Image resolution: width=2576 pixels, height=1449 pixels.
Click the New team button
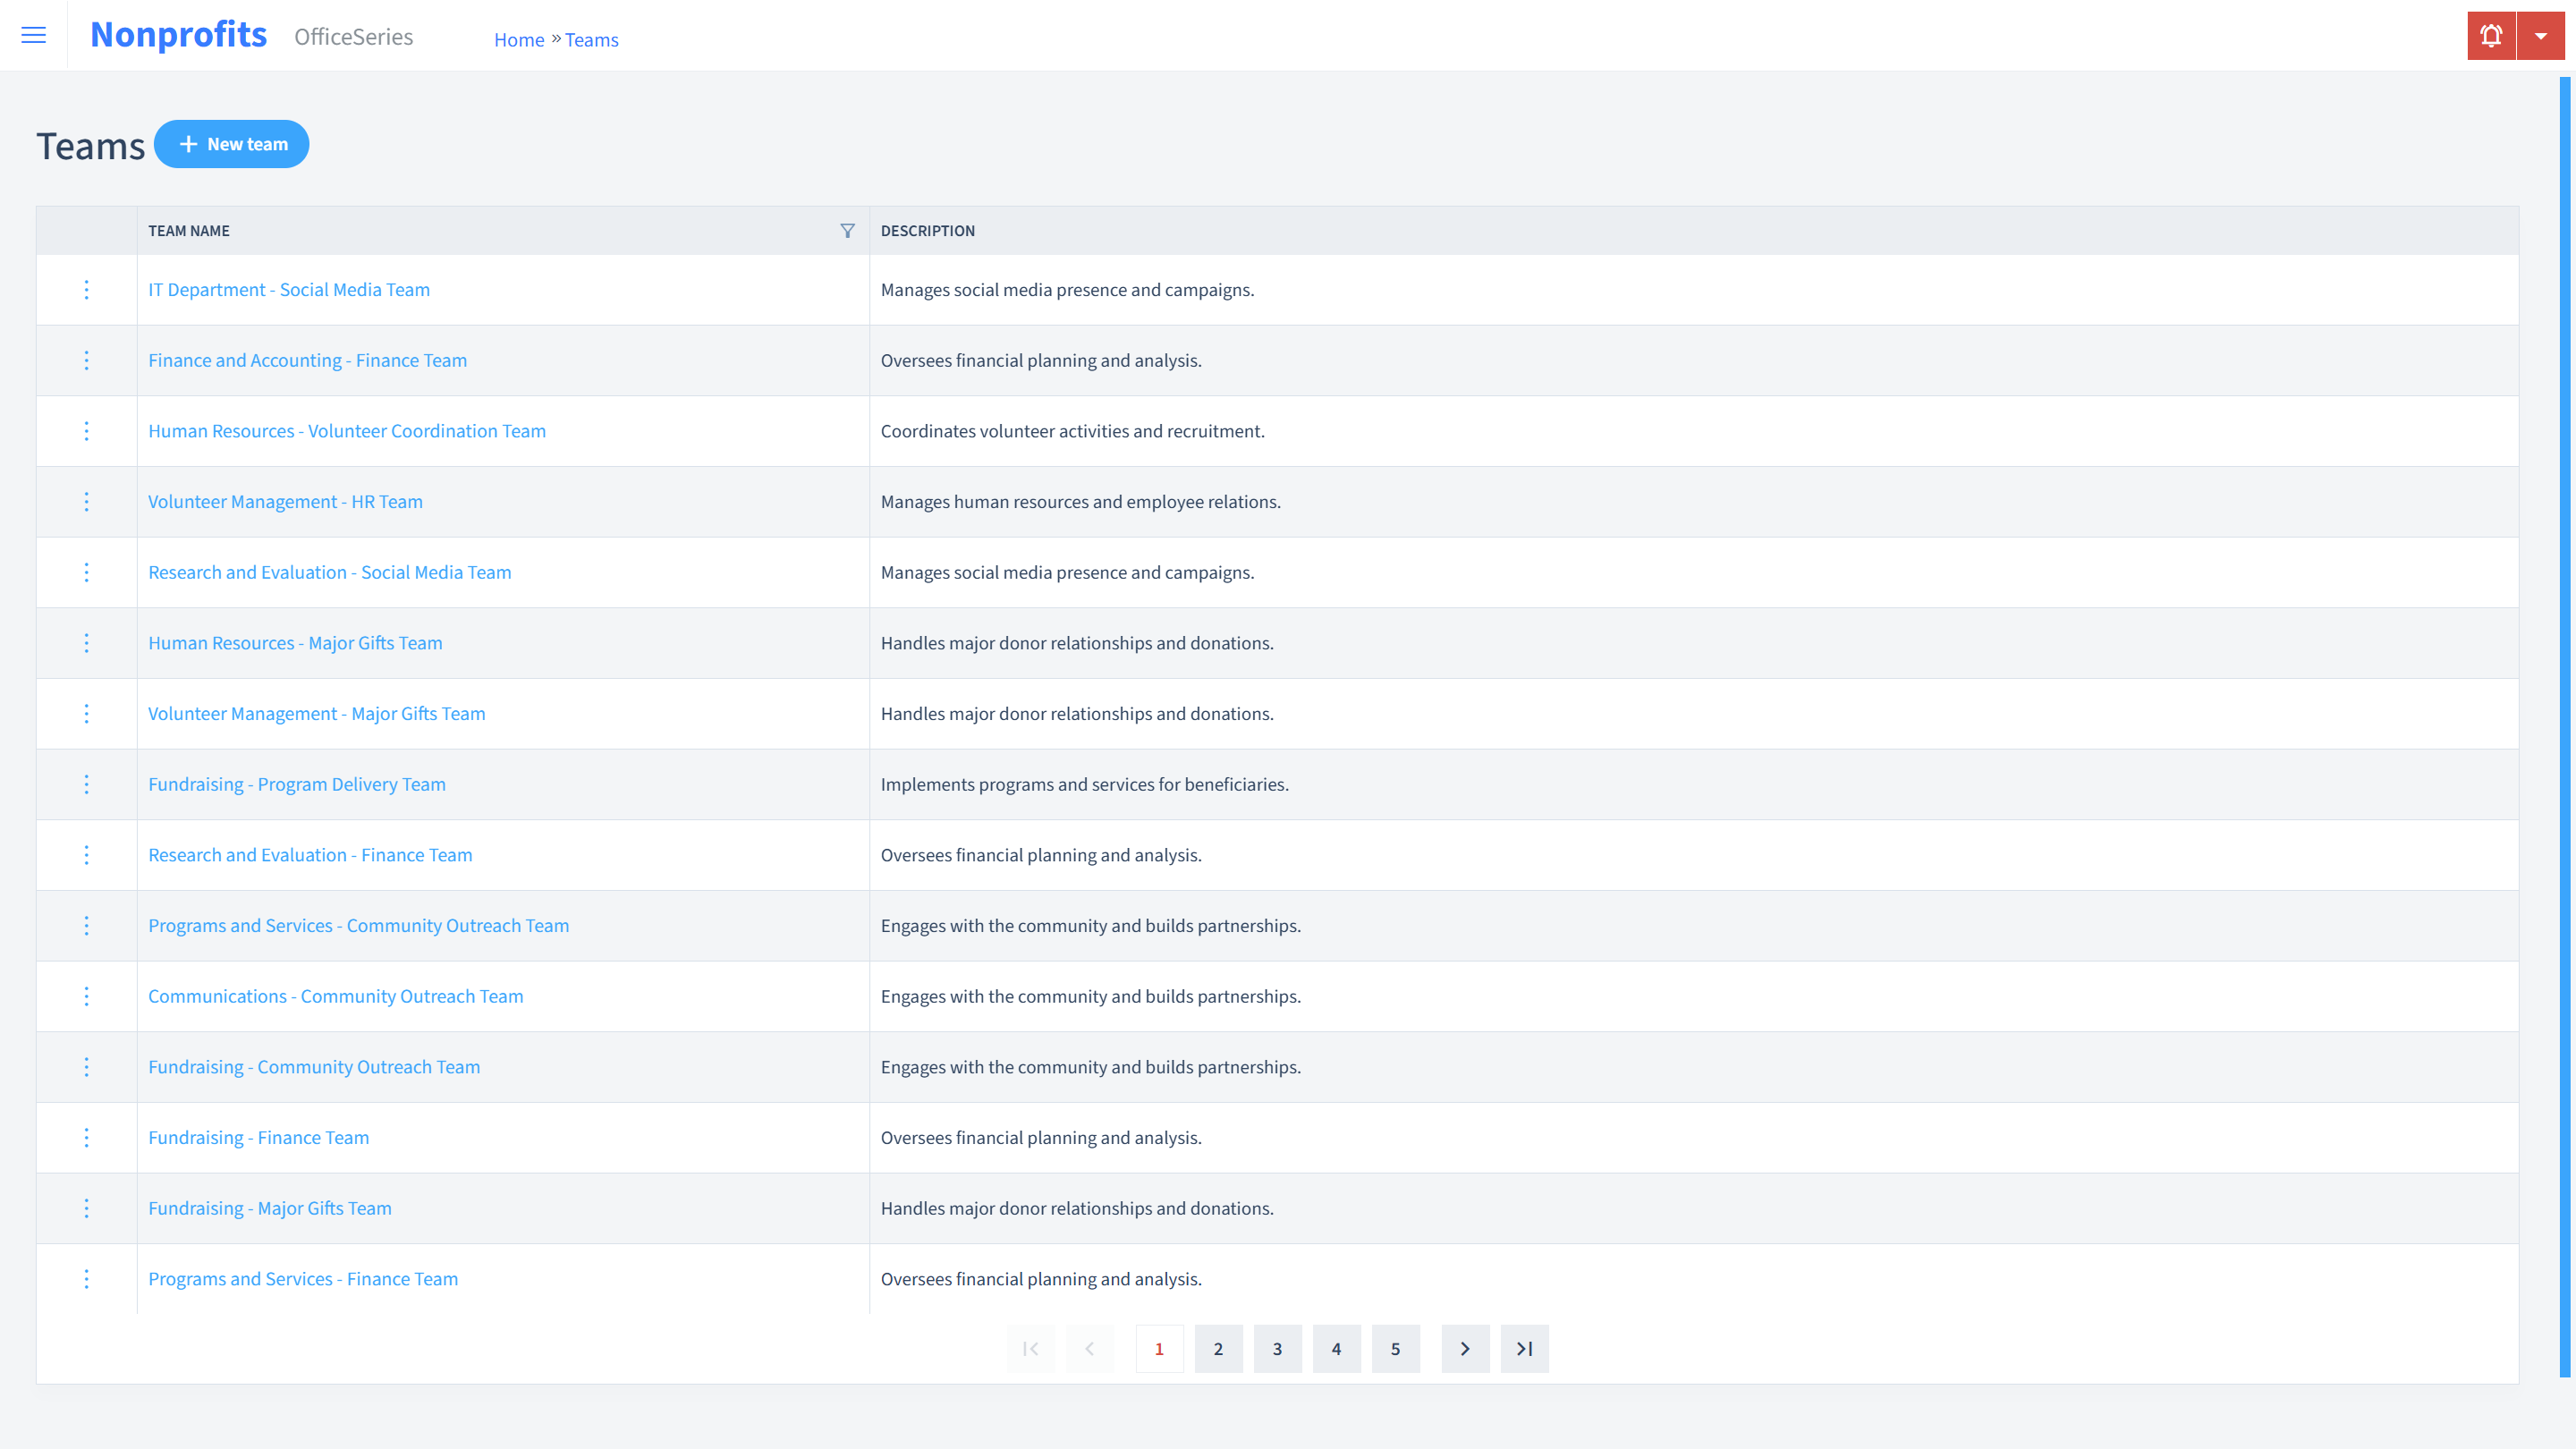click(x=232, y=143)
